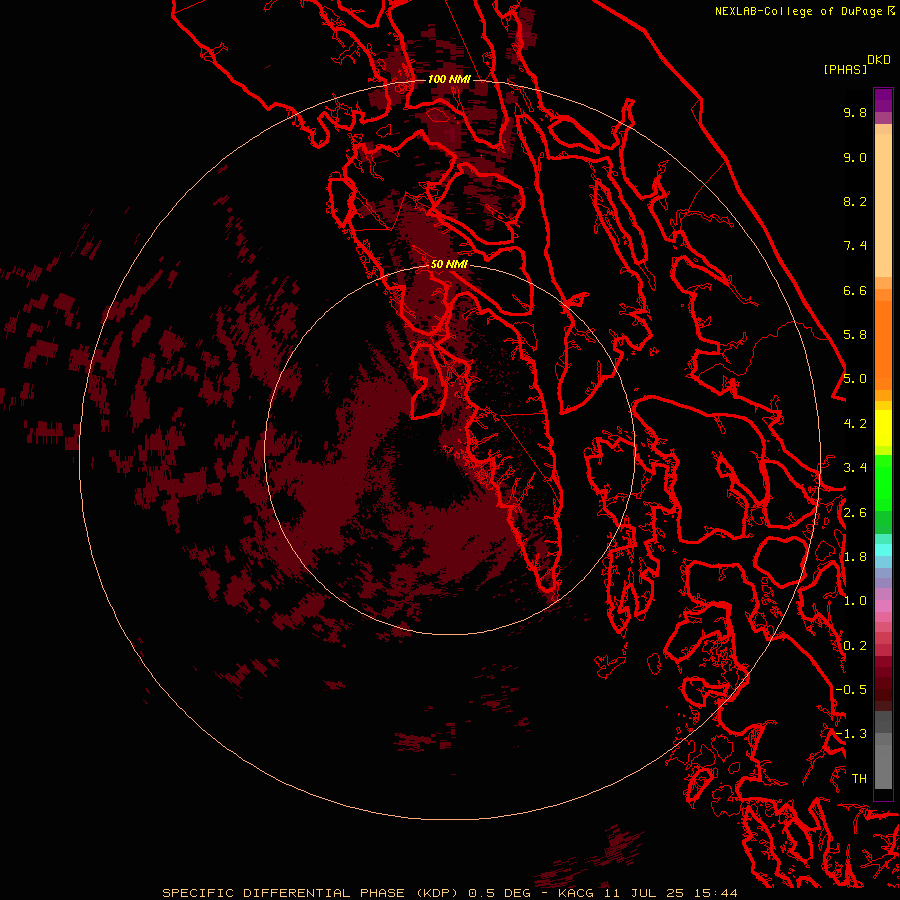The width and height of the screenshot is (900, 900).
Task: Click the 'DKD' product label
Action: point(879,60)
